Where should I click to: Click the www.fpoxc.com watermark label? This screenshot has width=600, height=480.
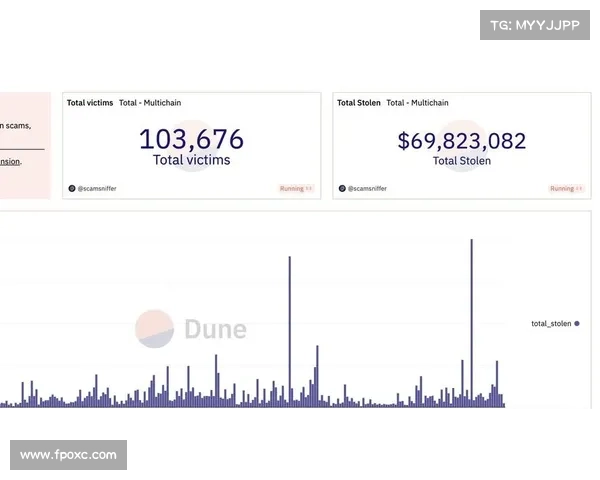point(68,455)
